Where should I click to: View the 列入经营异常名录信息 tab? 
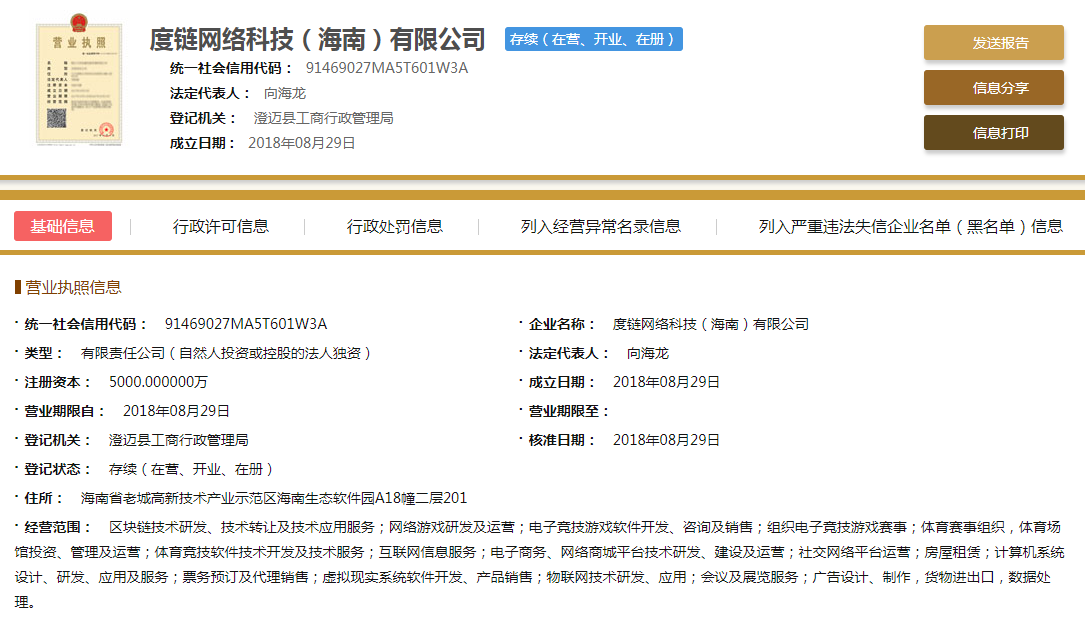(601, 226)
